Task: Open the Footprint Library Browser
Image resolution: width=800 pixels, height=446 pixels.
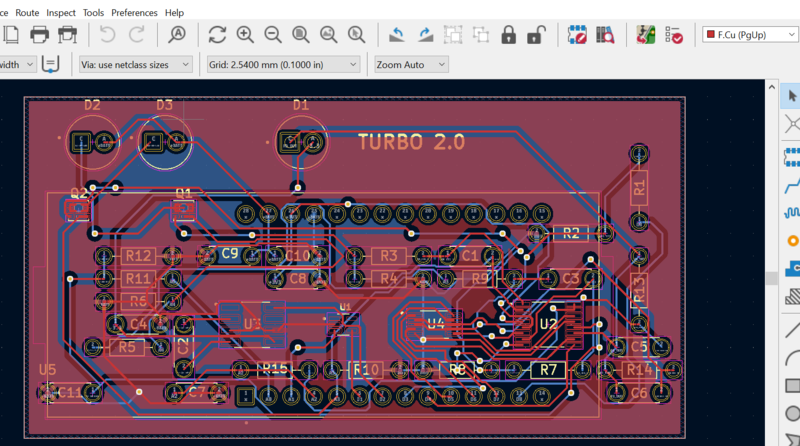Action: [x=605, y=35]
